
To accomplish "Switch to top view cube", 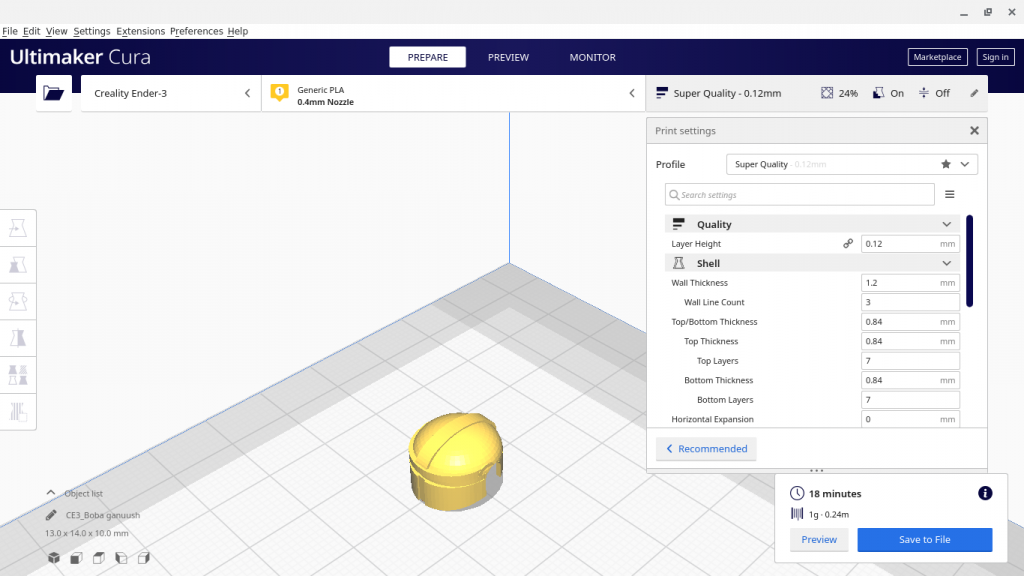I will coord(99,558).
